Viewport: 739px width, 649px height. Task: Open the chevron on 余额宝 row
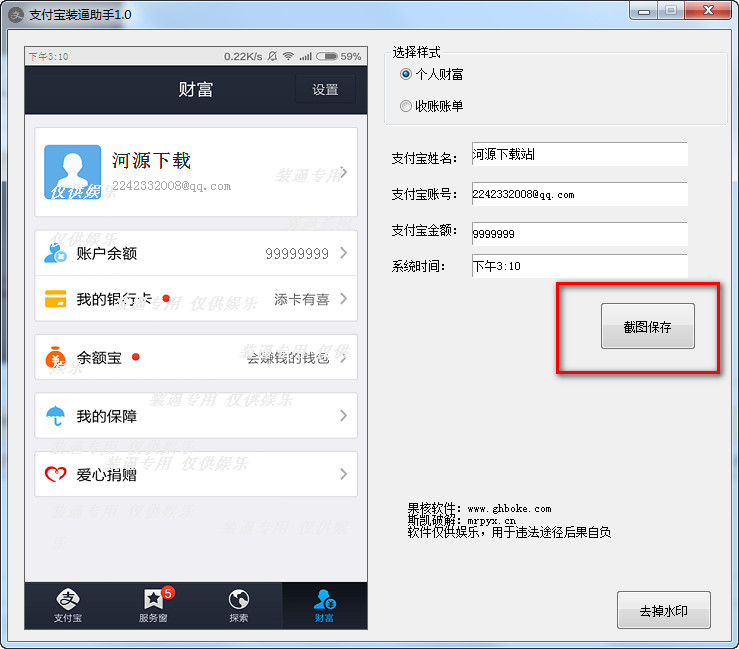pyautogui.click(x=344, y=358)
